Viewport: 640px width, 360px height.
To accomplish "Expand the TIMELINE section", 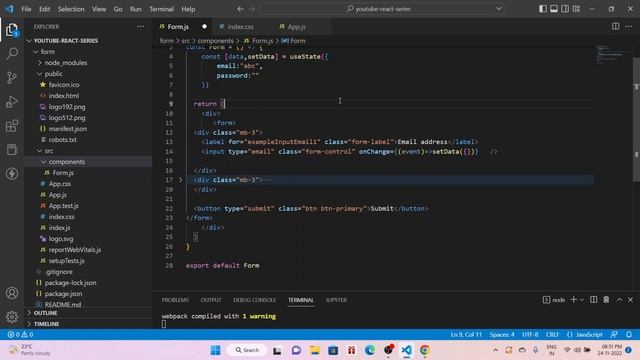I will click(x=46, y=324).
